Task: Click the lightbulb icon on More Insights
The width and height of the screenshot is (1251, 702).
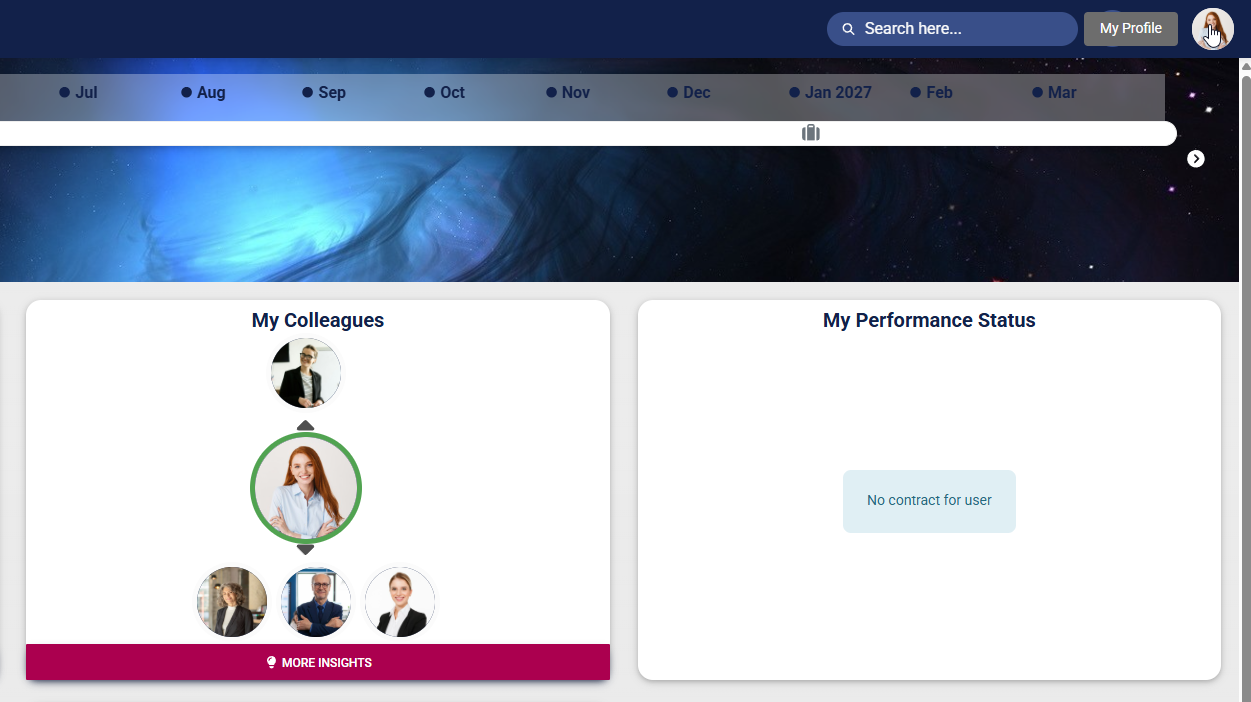Action: (271, 661)
